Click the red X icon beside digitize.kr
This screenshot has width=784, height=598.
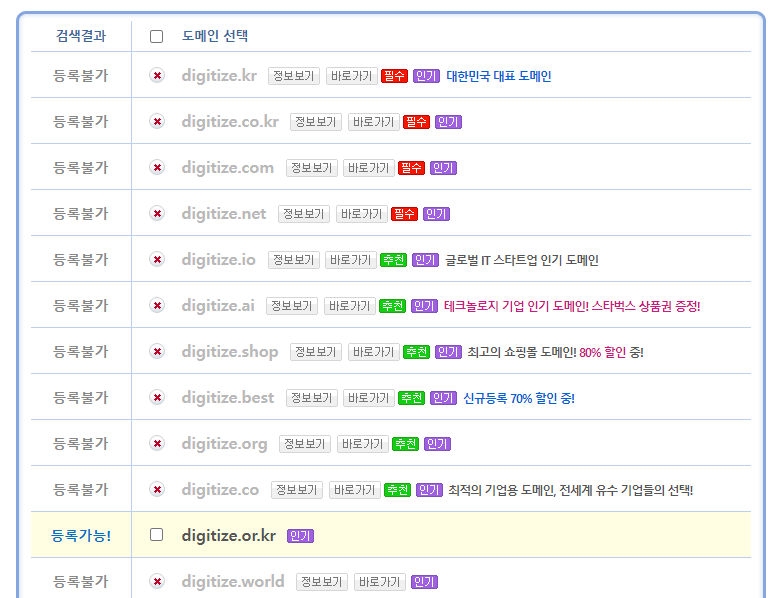157,76
